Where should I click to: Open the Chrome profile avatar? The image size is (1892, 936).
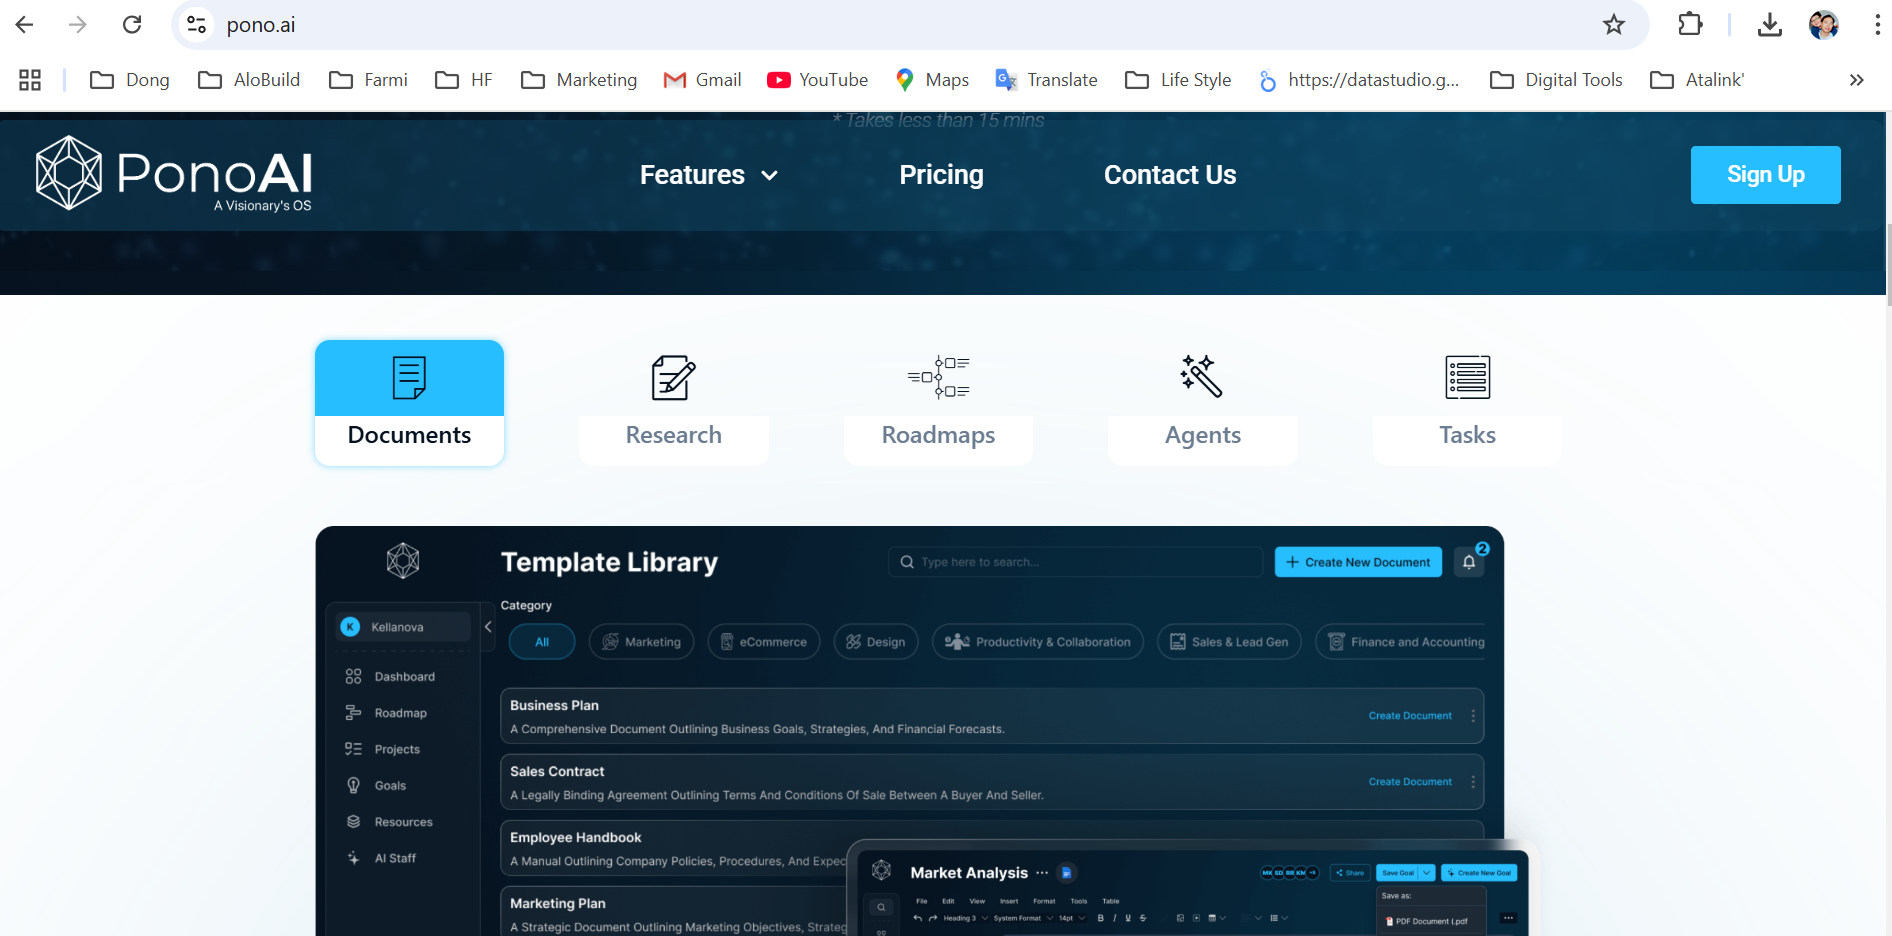(1824, 25)
